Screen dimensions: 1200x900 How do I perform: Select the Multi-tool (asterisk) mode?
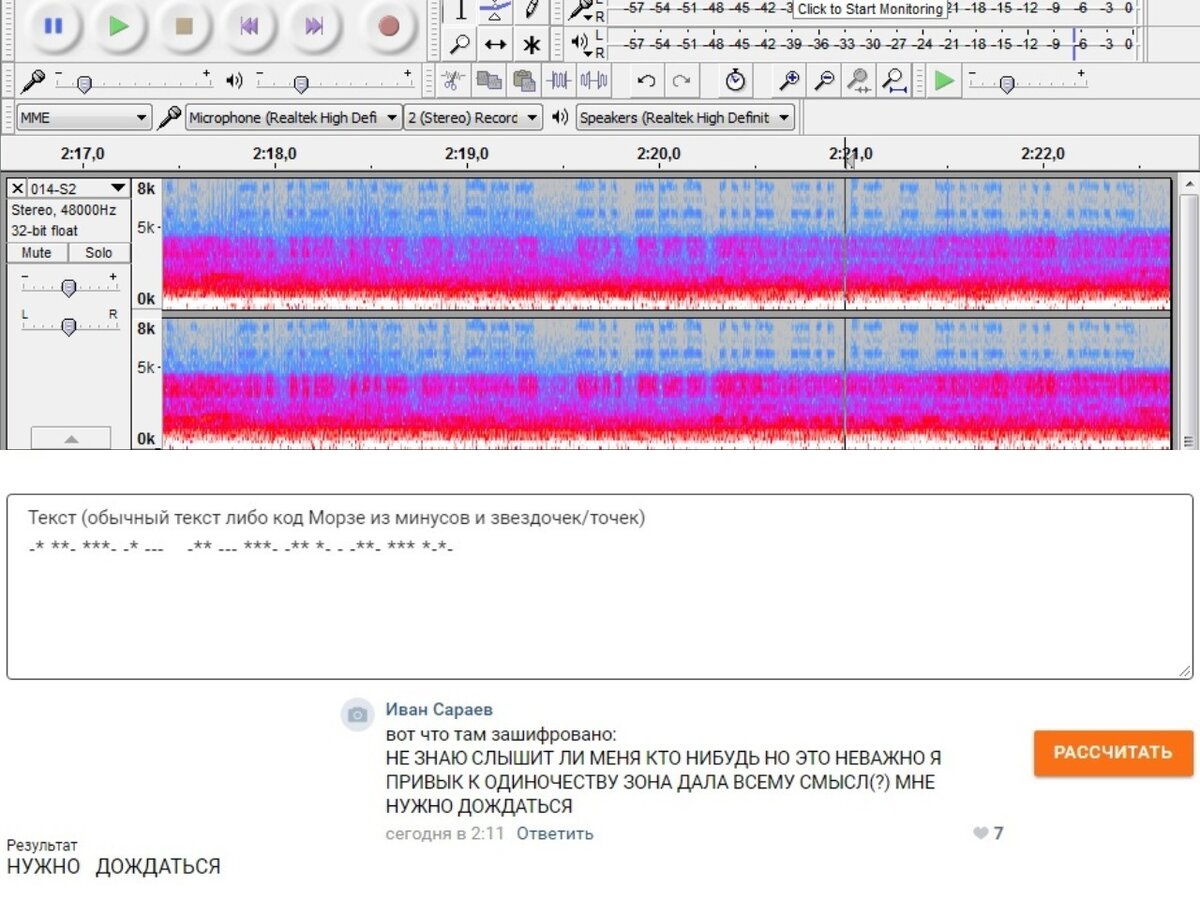pos(531,44)
